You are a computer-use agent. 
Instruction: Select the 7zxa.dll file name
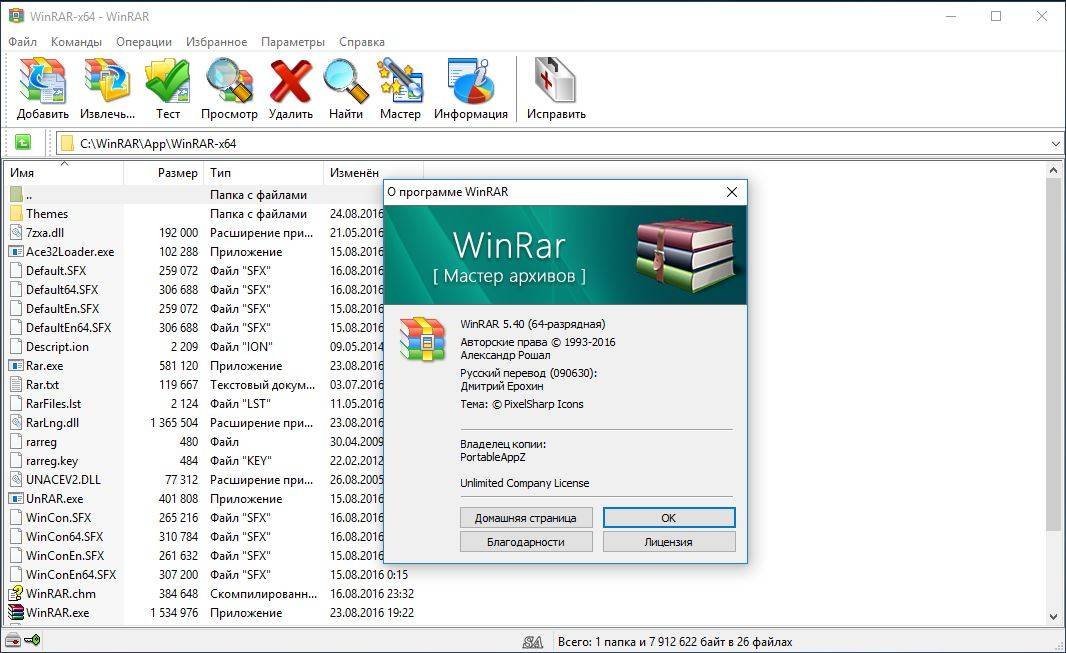(45, 232)
